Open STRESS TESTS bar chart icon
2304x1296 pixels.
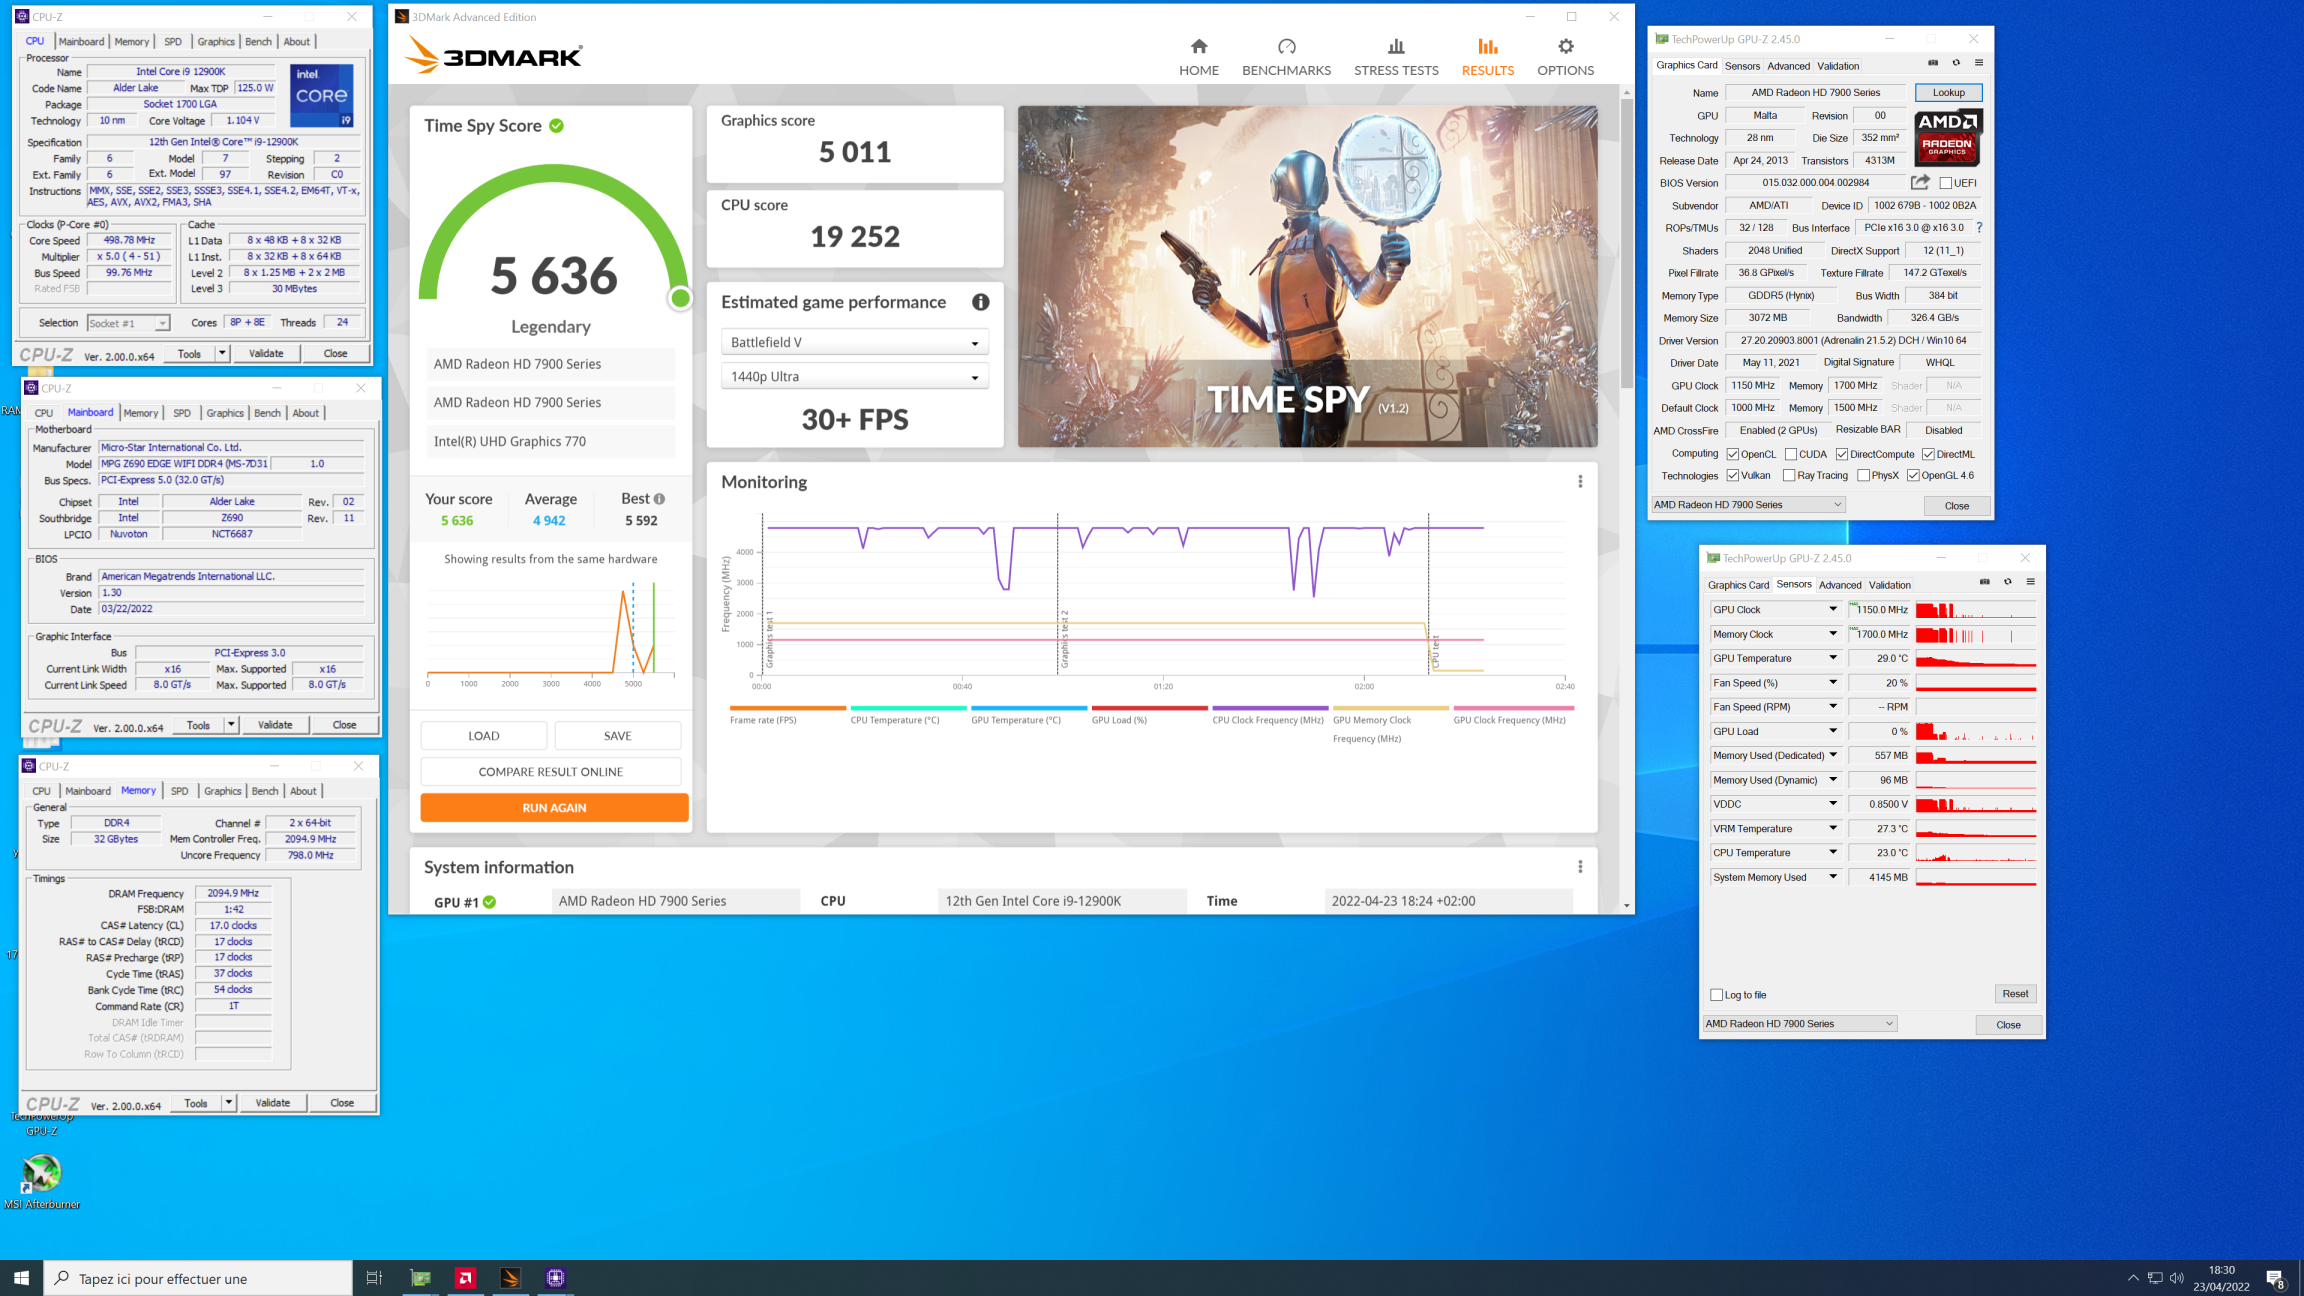1396,46
